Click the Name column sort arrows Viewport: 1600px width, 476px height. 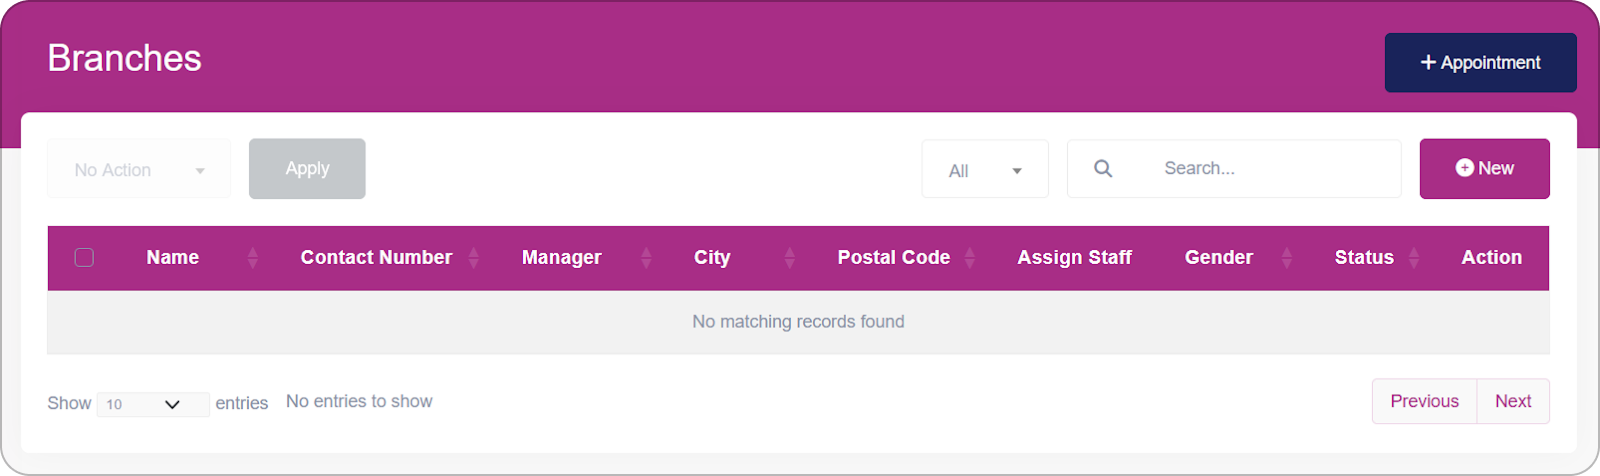253,258
